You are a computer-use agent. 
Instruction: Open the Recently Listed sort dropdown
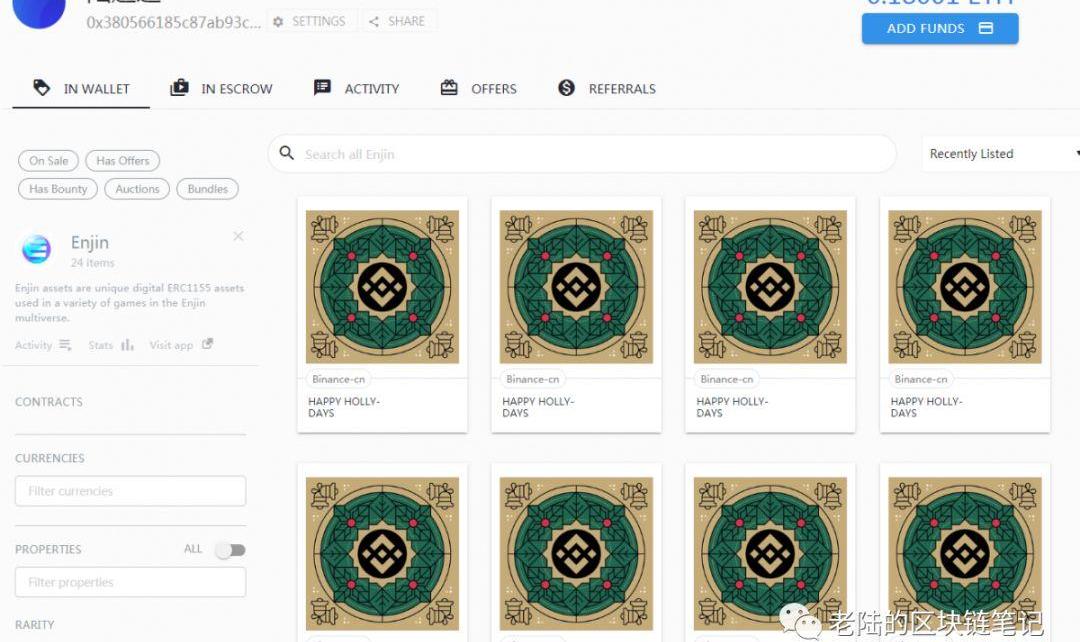click(1001, 154)
